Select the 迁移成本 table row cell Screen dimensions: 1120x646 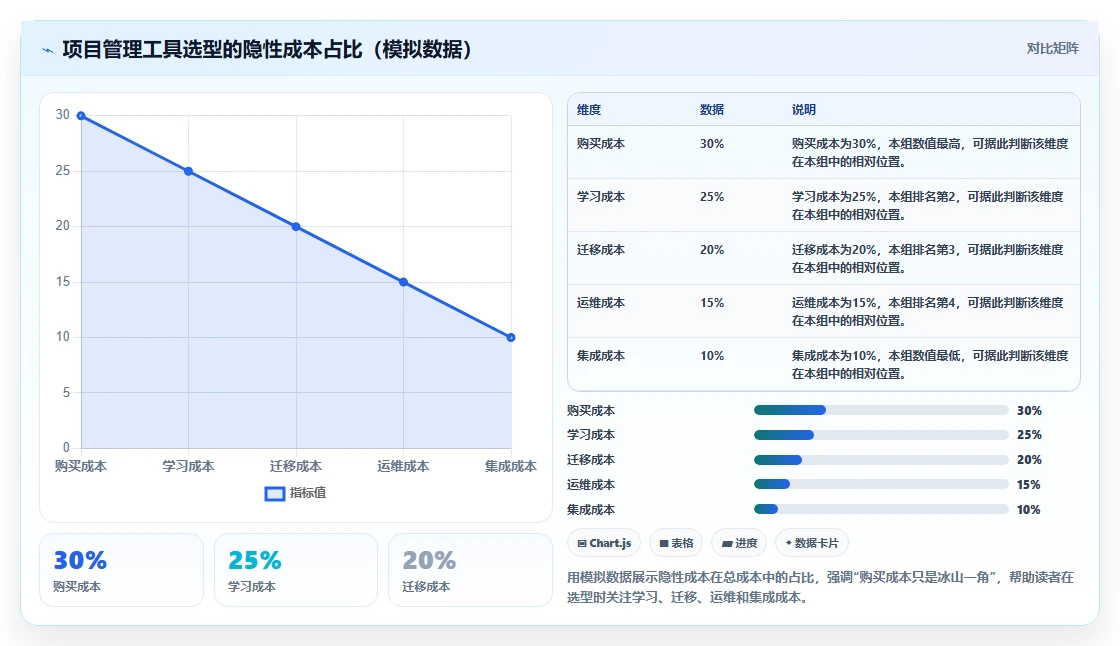601,249
